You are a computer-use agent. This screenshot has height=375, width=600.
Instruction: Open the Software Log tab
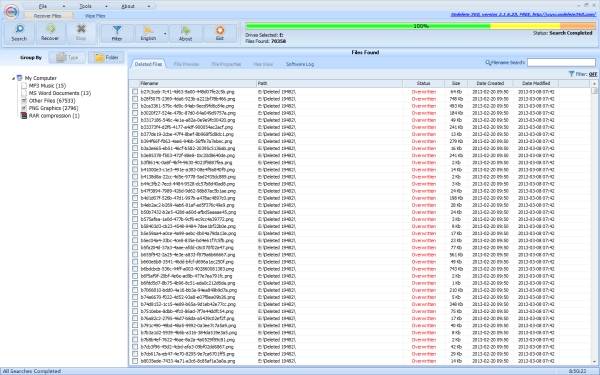pyautogui.click(x=300, y=64)
